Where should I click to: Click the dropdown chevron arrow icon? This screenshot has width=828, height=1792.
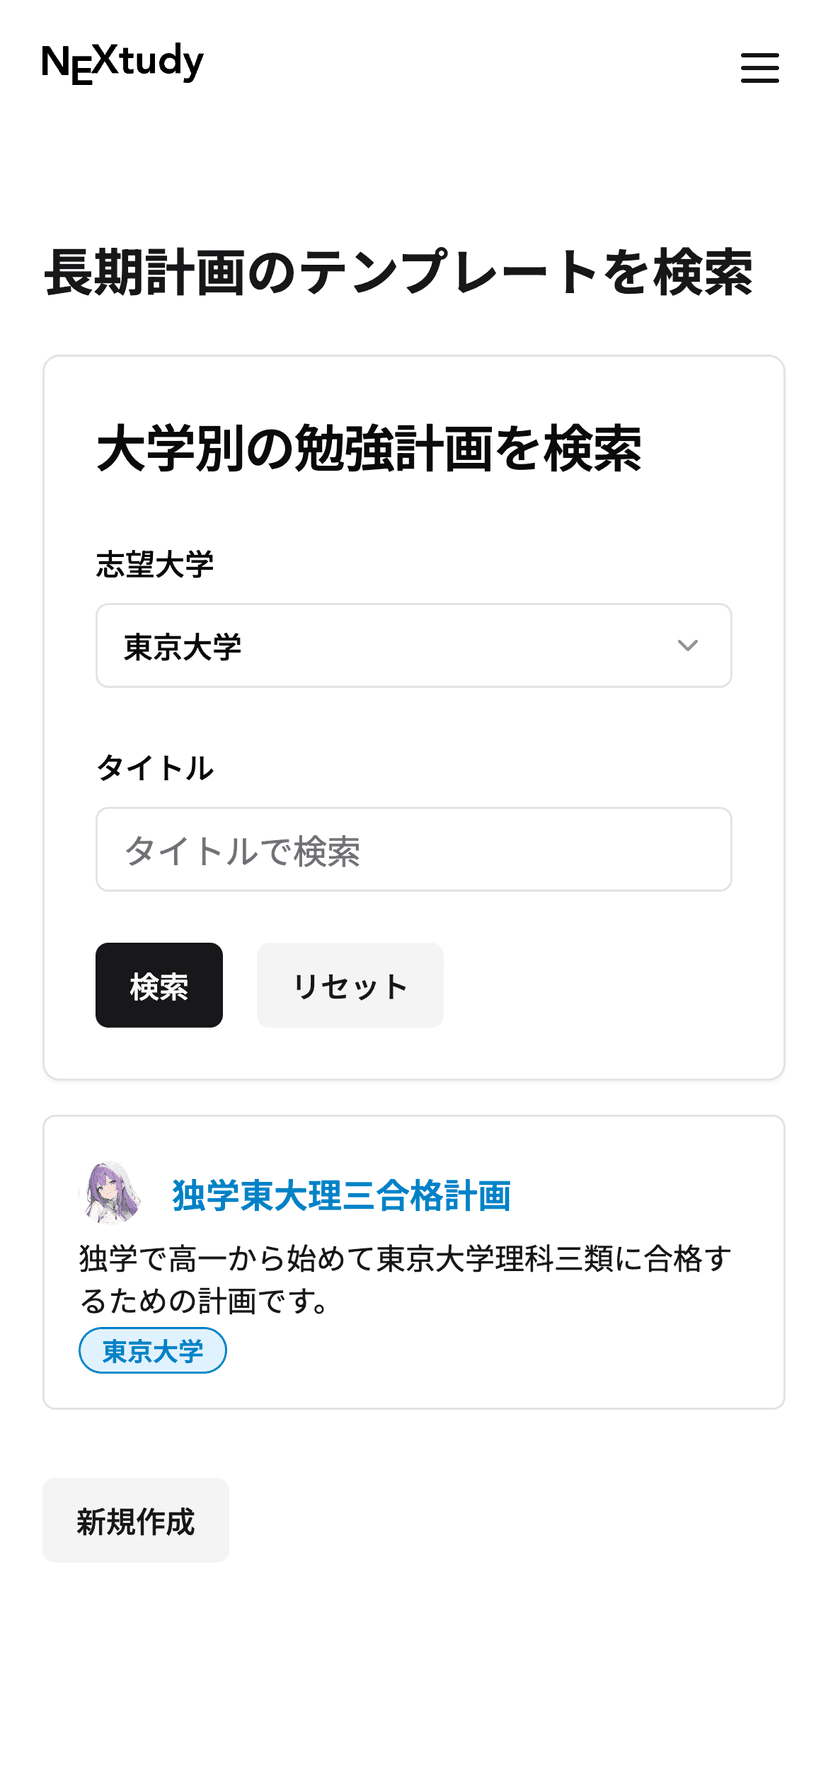click(x=687, y=646)
